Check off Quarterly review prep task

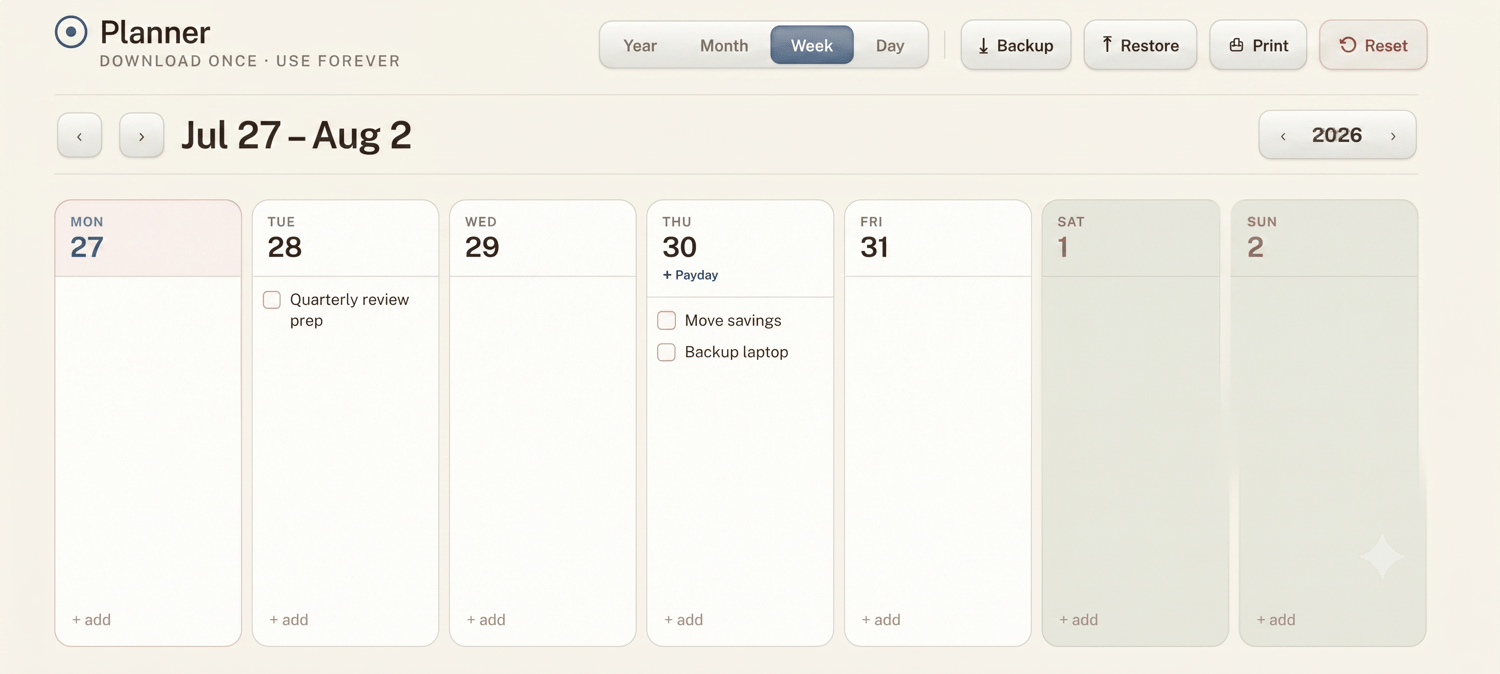pos(272,300)
